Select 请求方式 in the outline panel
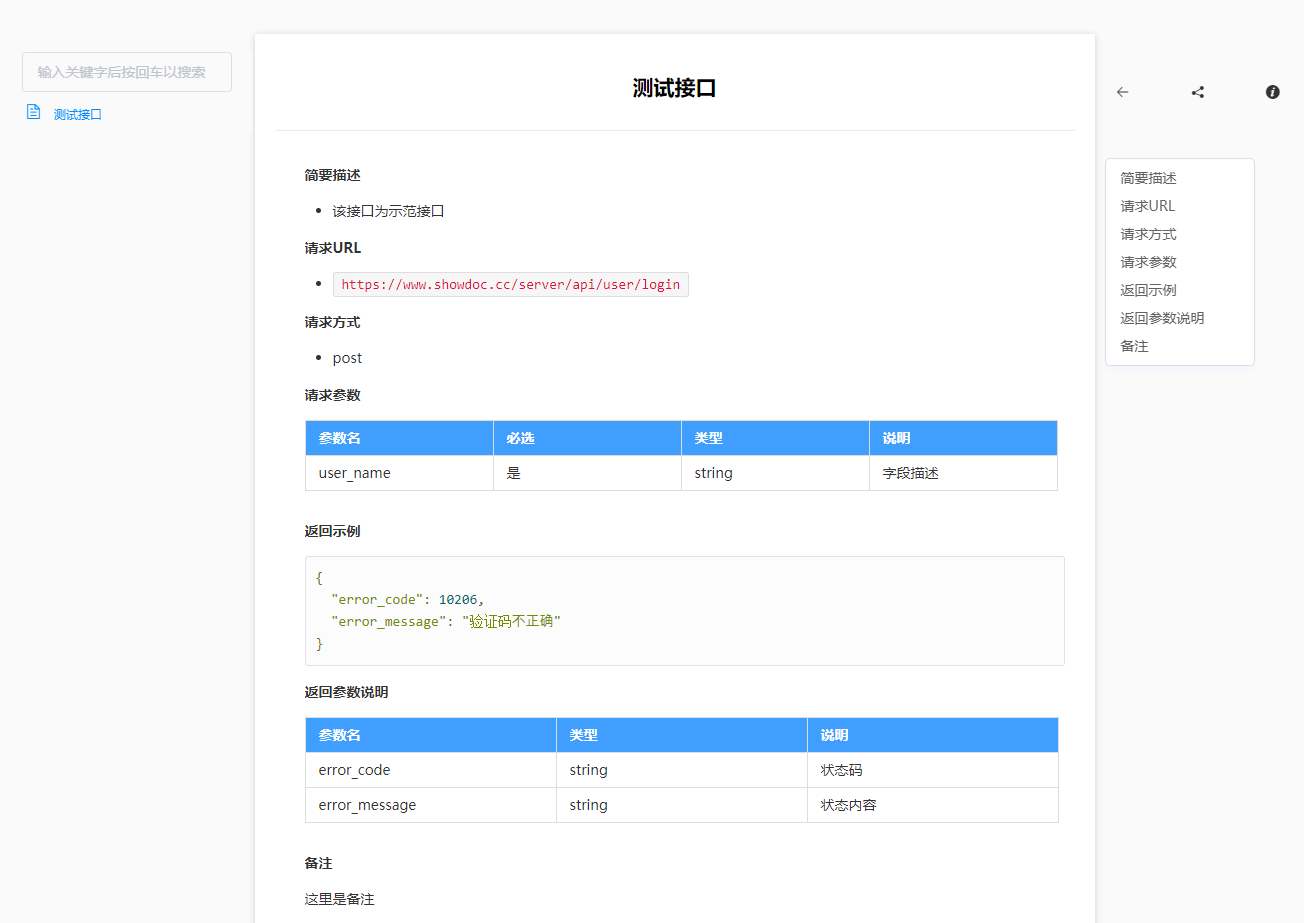This screenshot has height=923, width=1304. (x=1146, y=233)
